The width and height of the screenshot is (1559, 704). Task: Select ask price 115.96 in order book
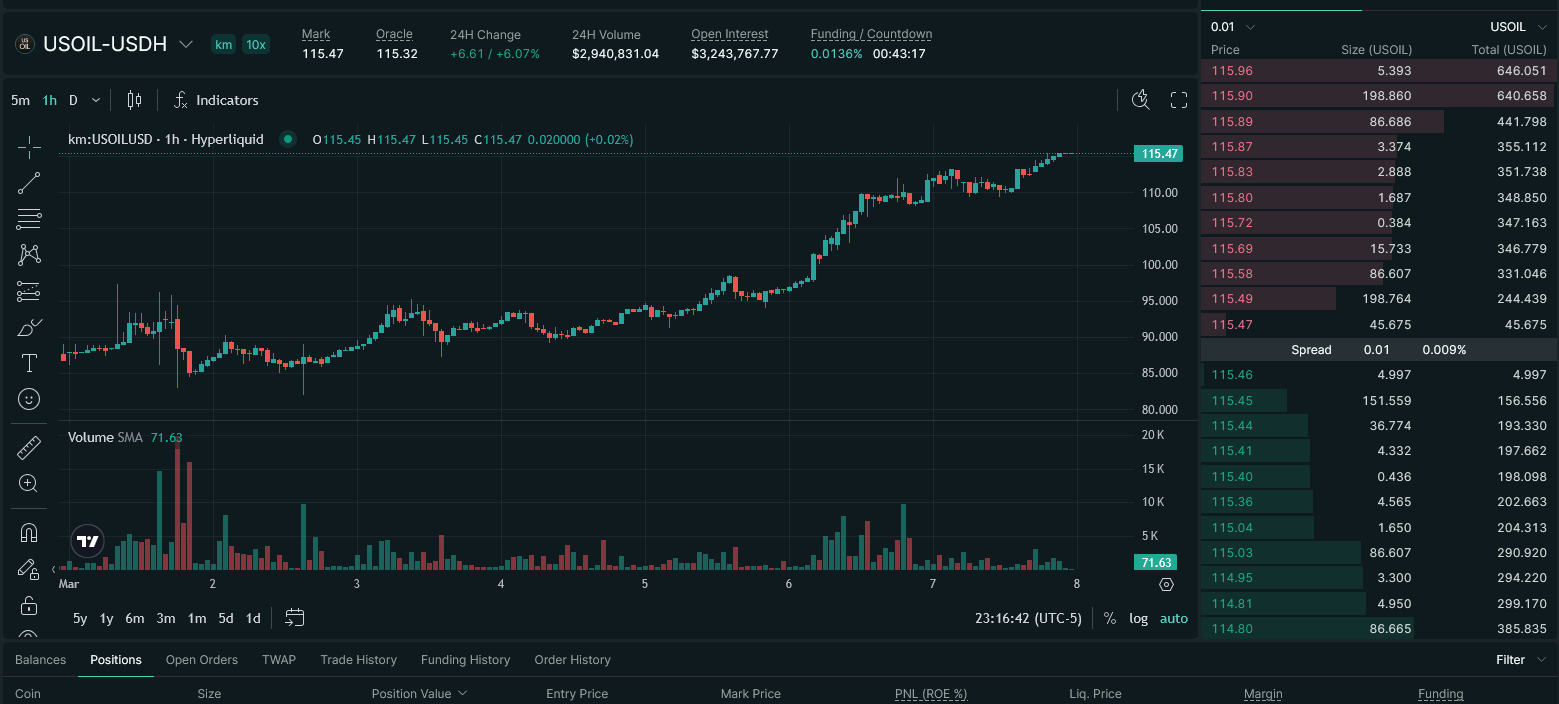click(x=1231, y=71)
